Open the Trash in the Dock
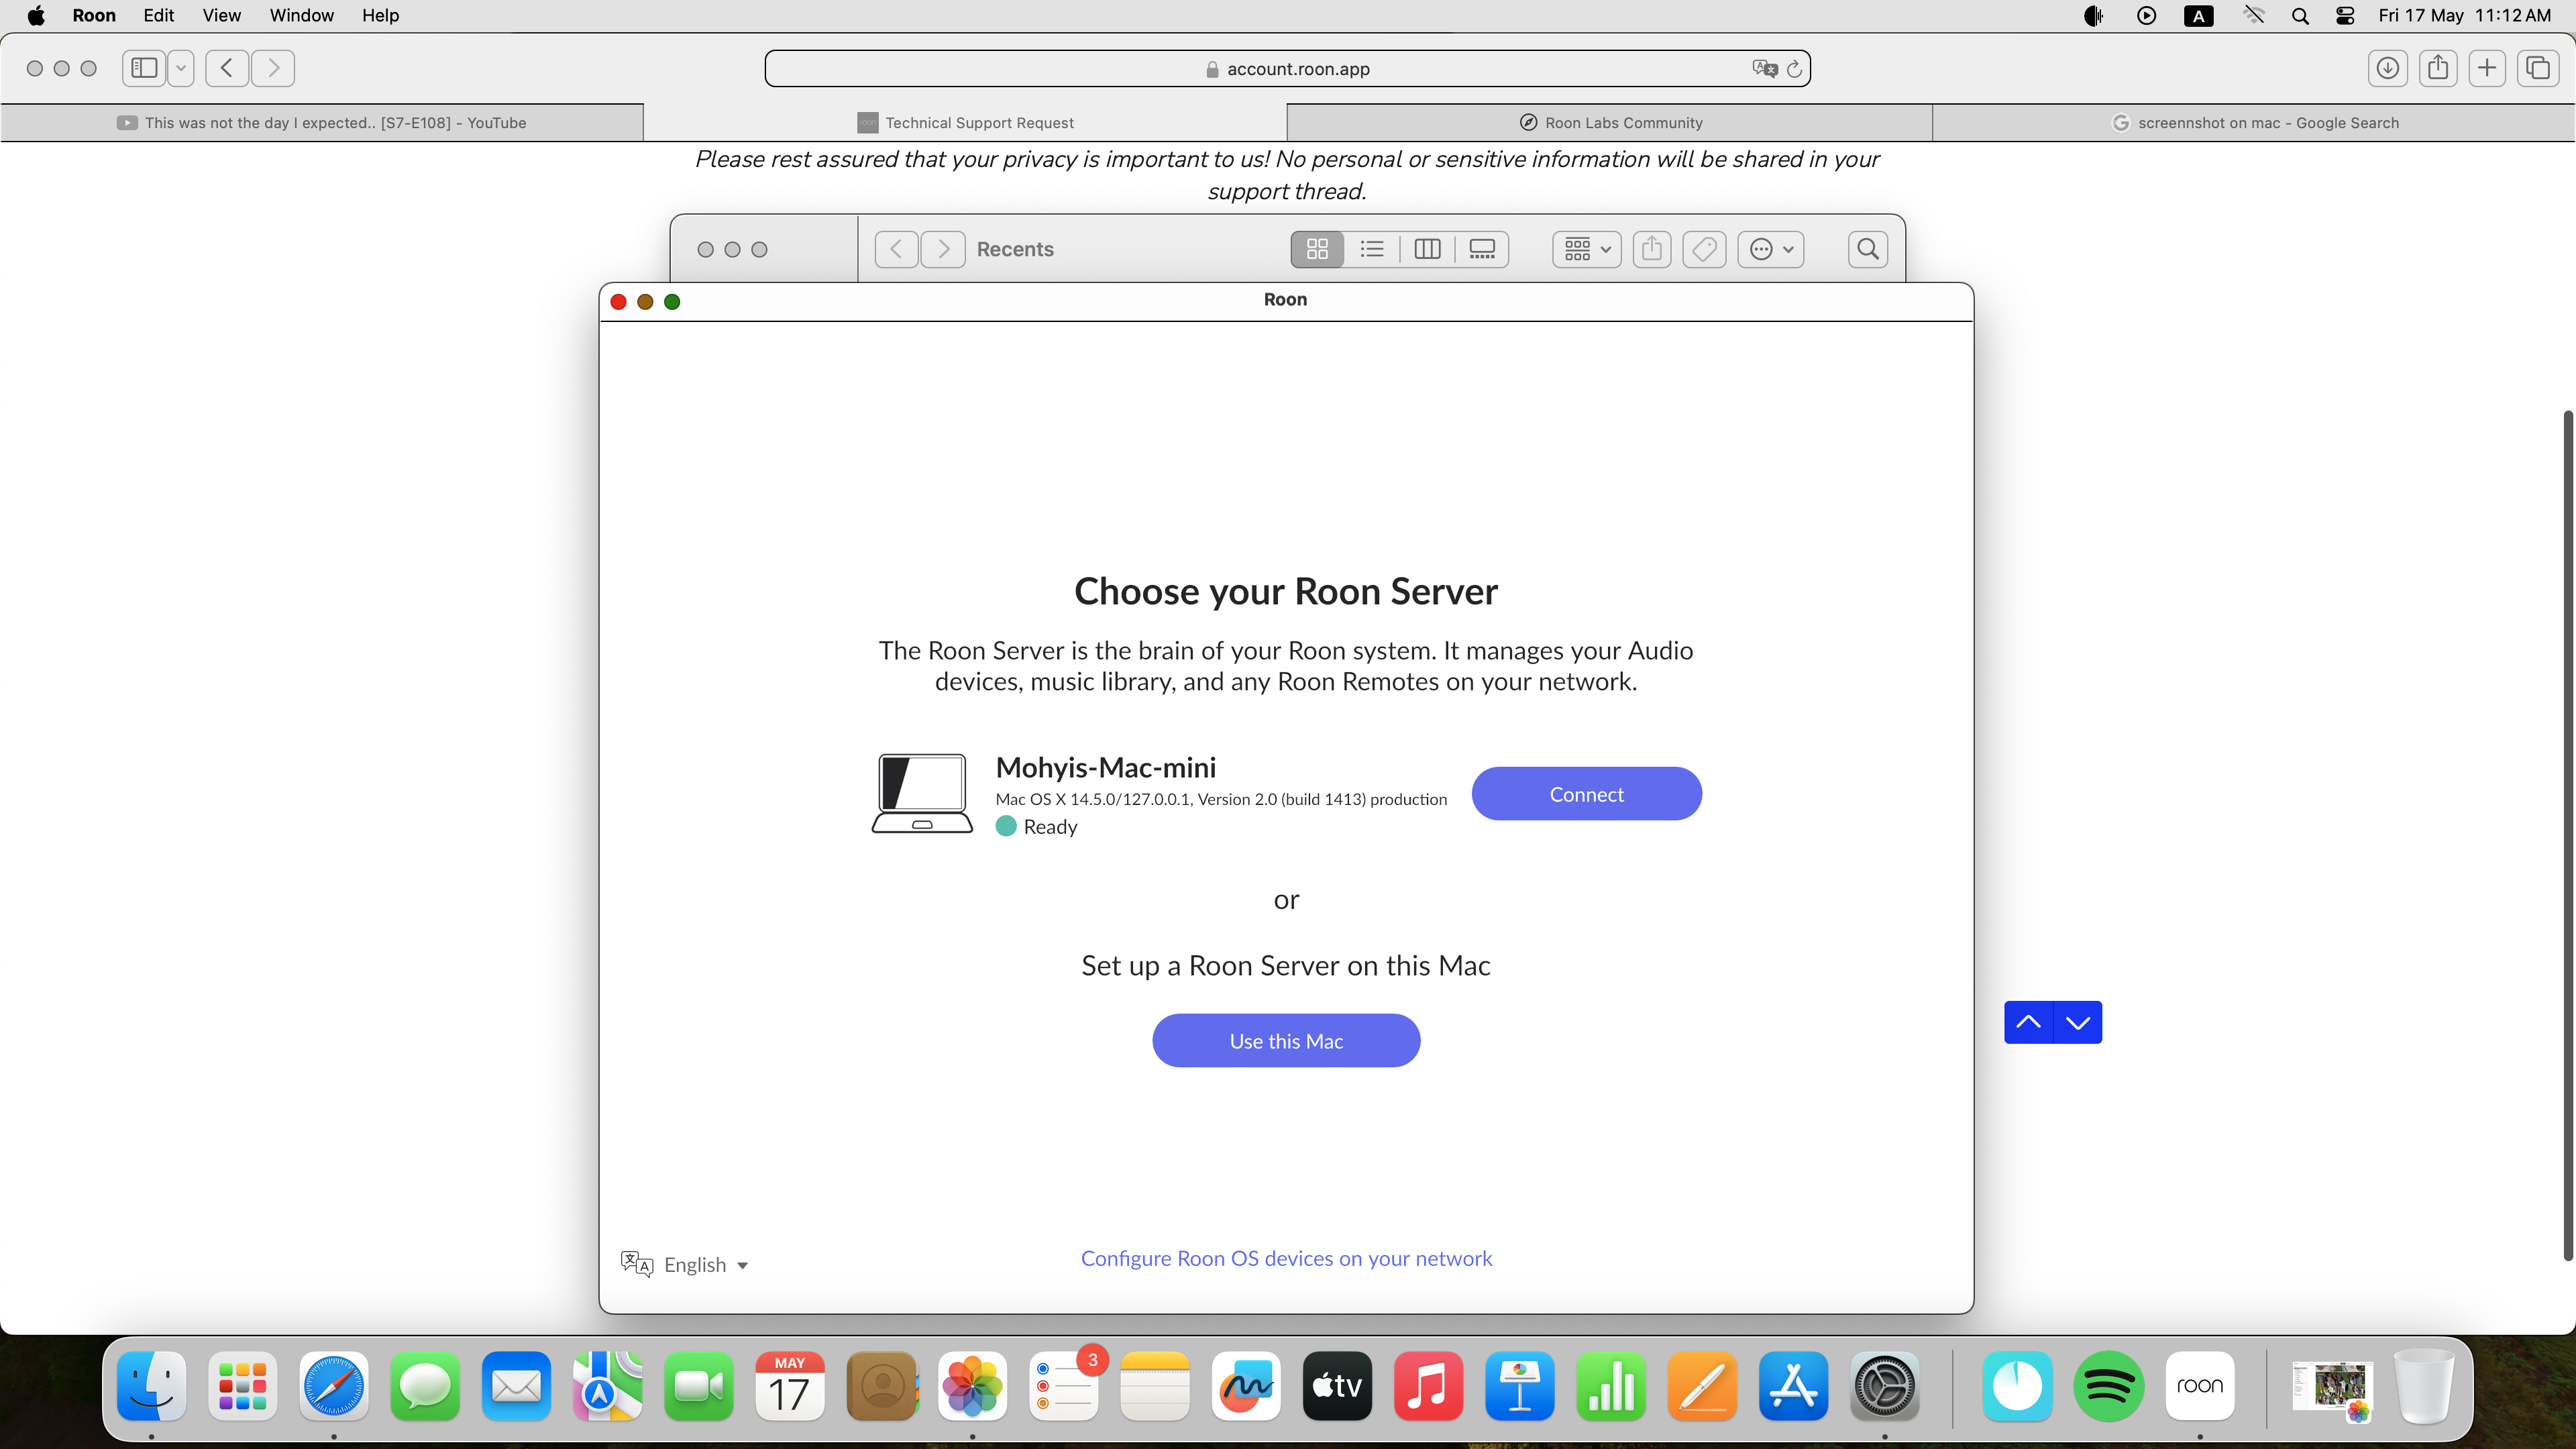 (x=2423, y=1386)
